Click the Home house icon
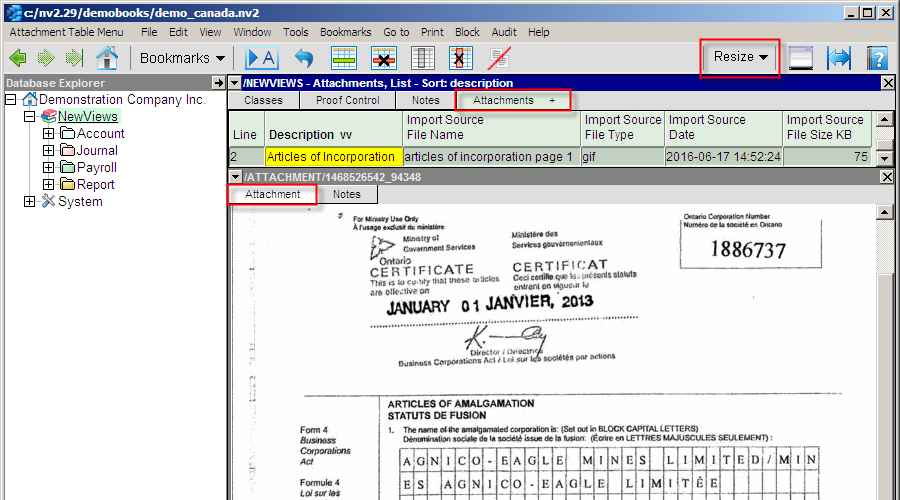This screenshot has height=500, width=900. (106, 58)
